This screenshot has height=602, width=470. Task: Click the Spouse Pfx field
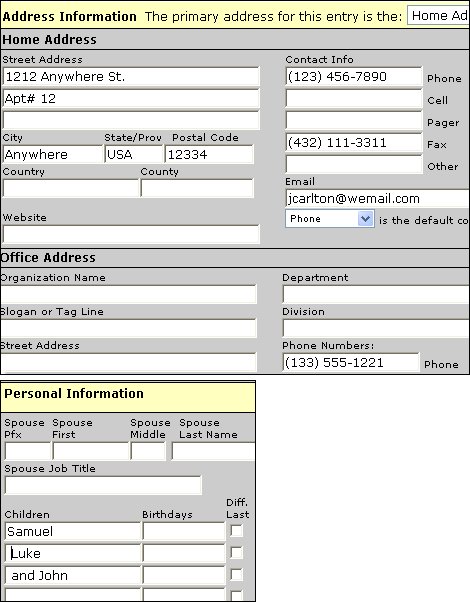pyautogui.click(x=28, y=451)
